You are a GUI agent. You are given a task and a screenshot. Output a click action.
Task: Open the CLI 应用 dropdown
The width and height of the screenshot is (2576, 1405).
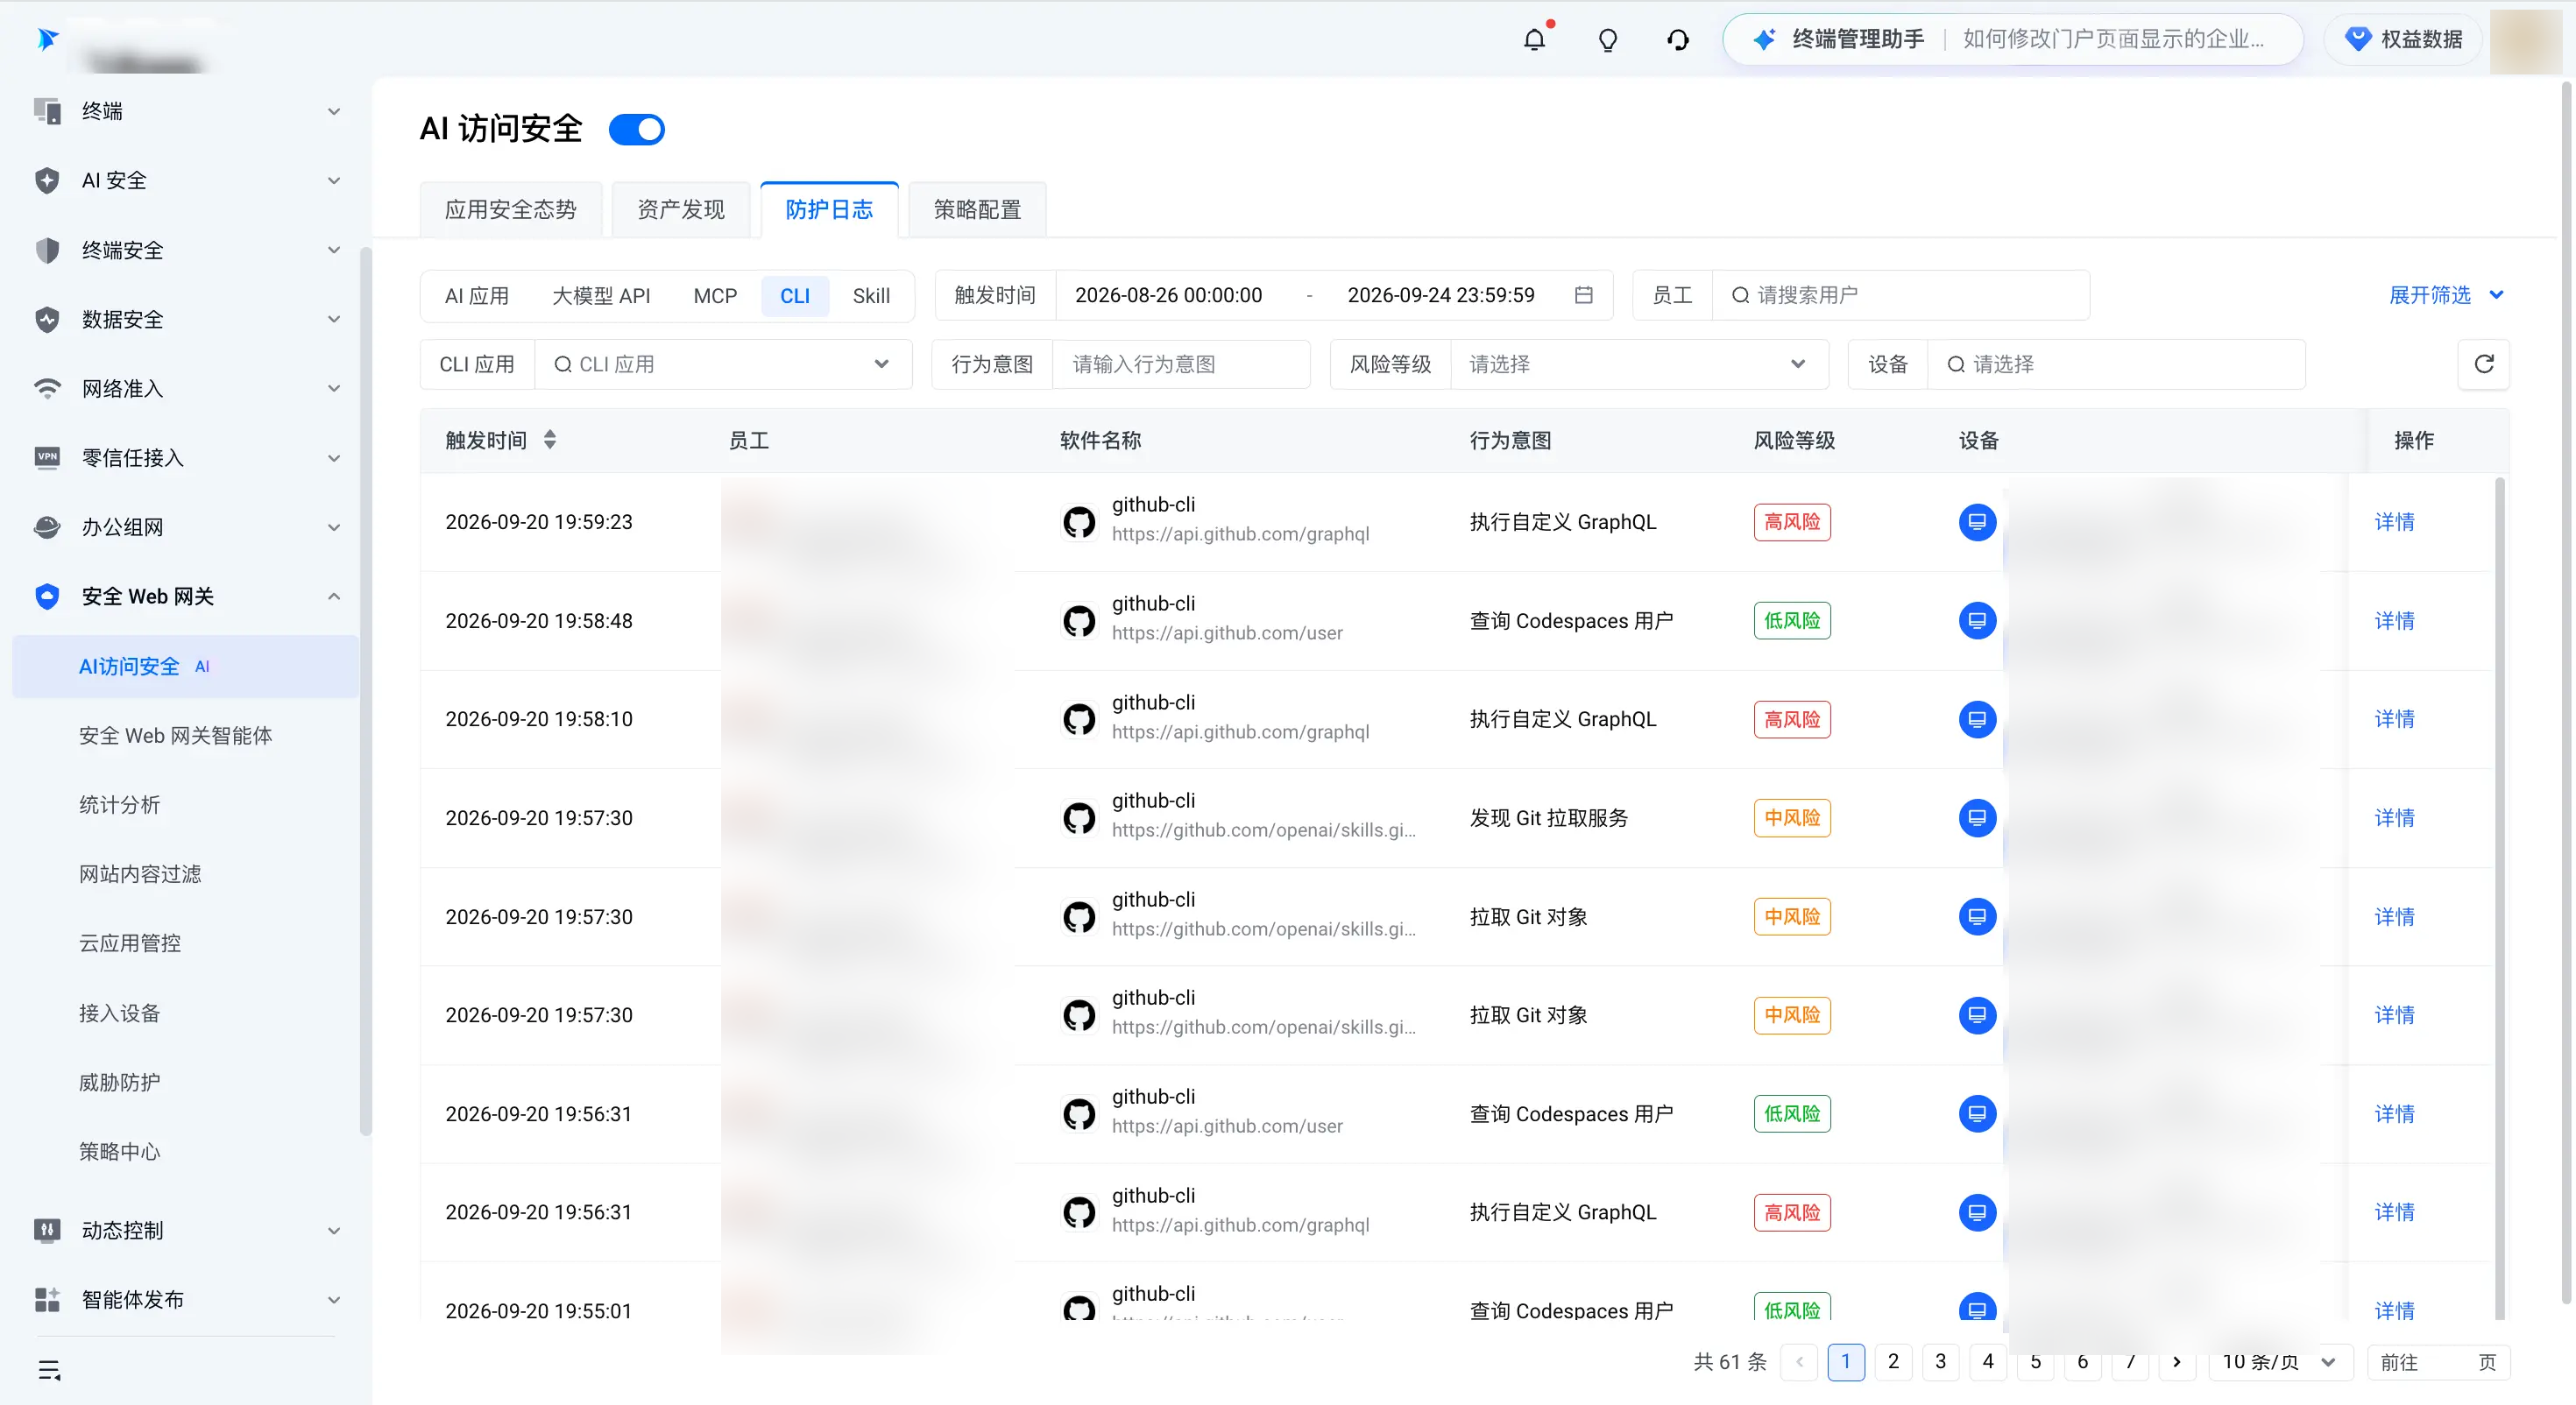tap(722, 364)
